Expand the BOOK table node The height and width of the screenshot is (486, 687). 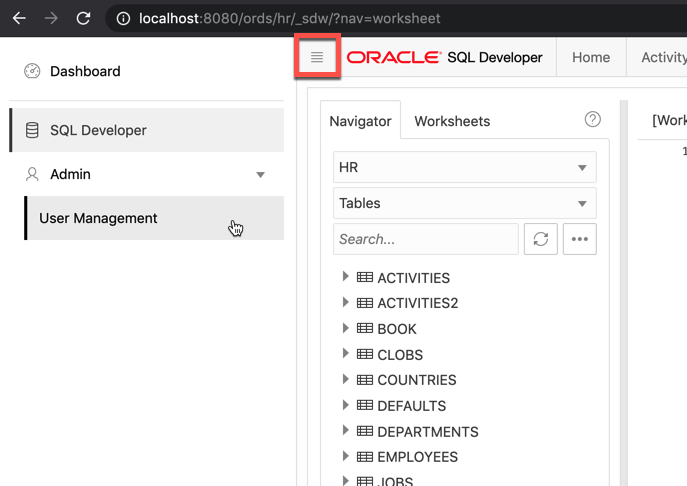tap(345, 328)
